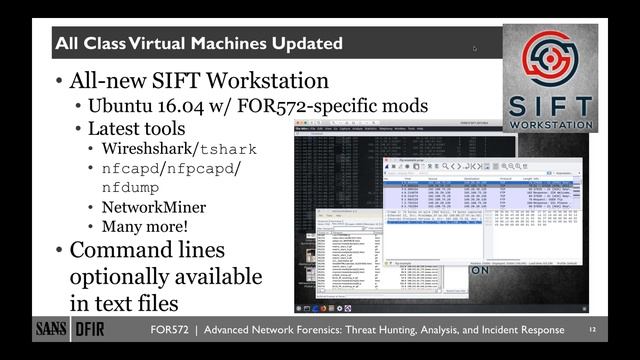Image resolution: width=640 pixels, height=360 pixels.
Task: Click the "Wireshshark/tshark" bullet text
Action: point(179,149)
